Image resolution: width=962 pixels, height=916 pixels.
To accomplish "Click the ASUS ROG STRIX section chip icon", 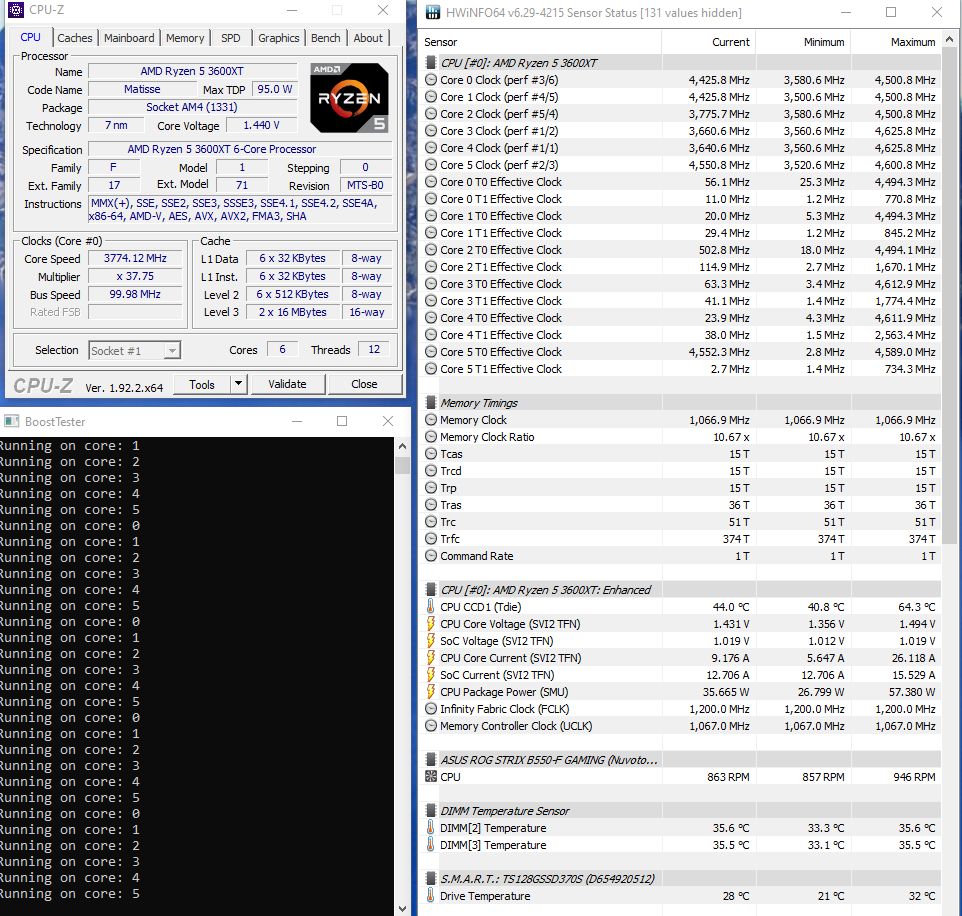I will (x=431, y=760).
